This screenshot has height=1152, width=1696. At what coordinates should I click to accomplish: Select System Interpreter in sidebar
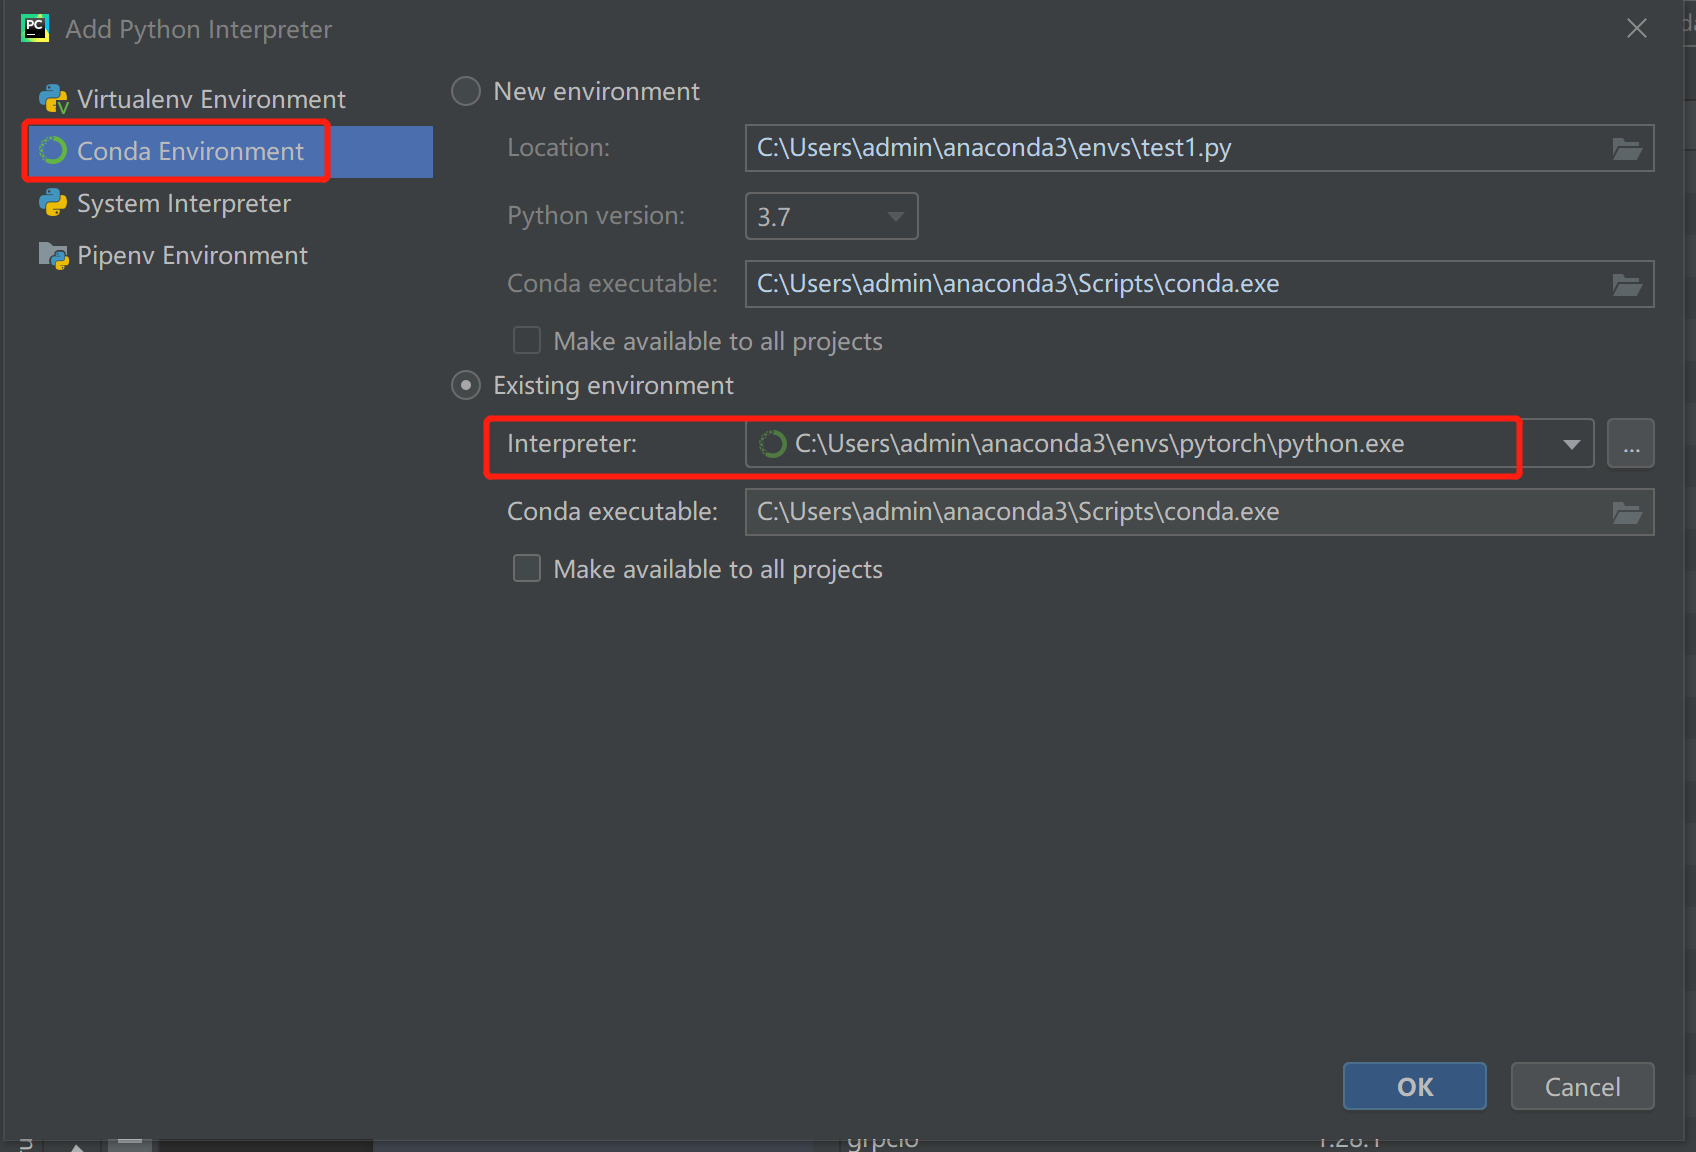[x=230, y=203]
